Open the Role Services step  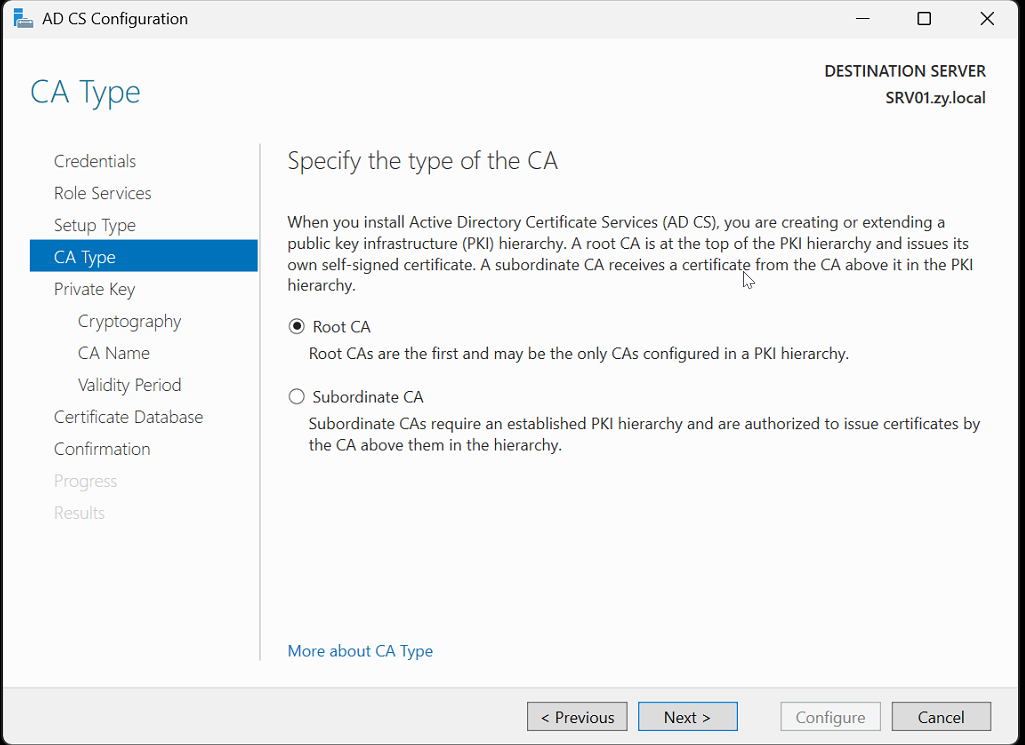(103, 193)
